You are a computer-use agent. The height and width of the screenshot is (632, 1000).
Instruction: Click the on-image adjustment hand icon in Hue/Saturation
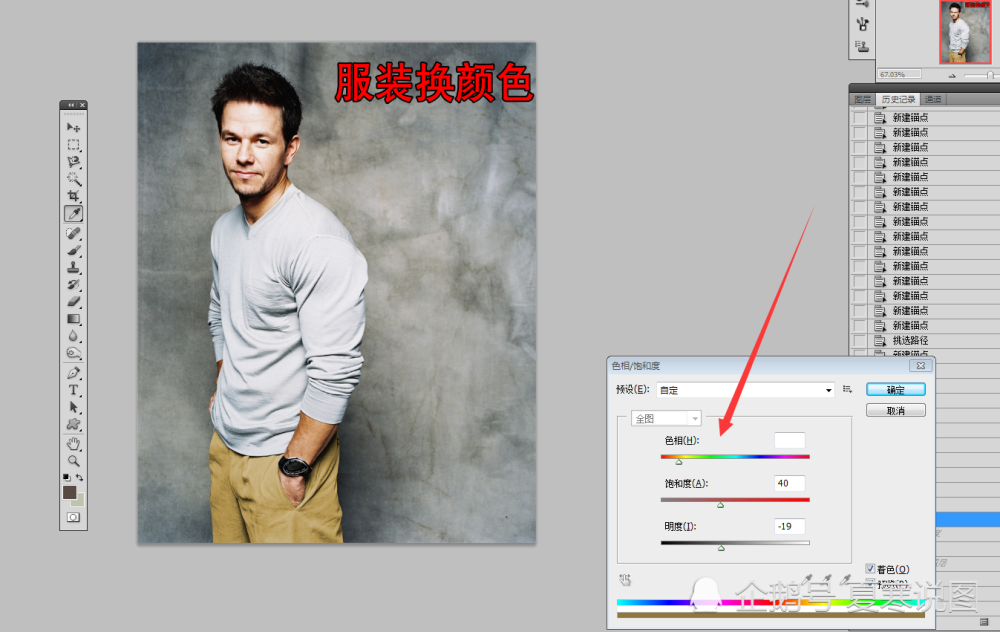click(625, 580)
